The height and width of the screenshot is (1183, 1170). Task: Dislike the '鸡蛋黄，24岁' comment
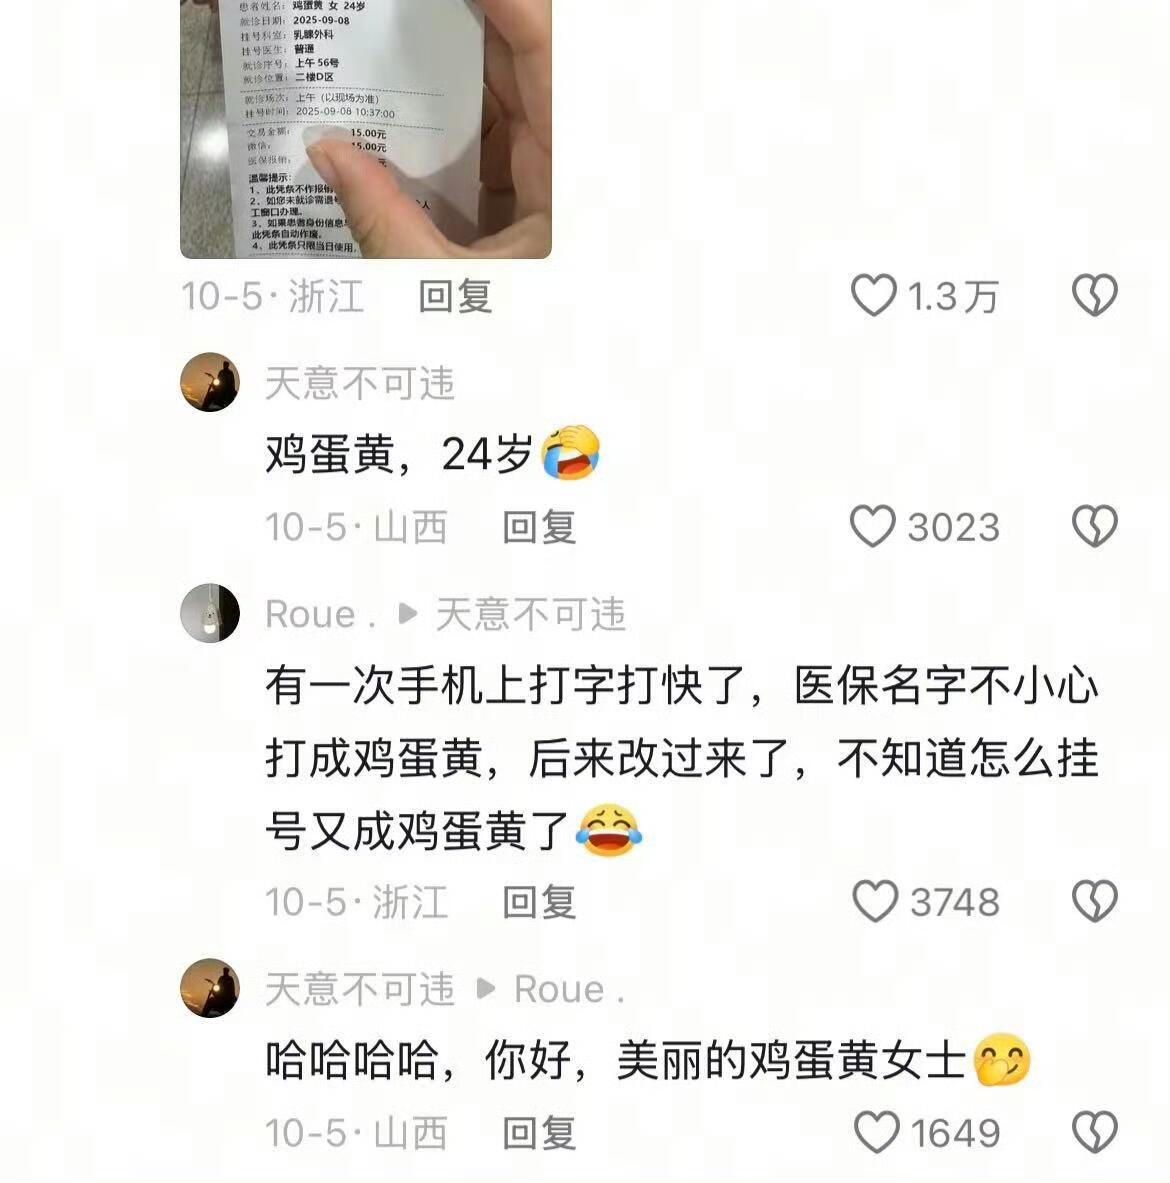coord(1095,526)
